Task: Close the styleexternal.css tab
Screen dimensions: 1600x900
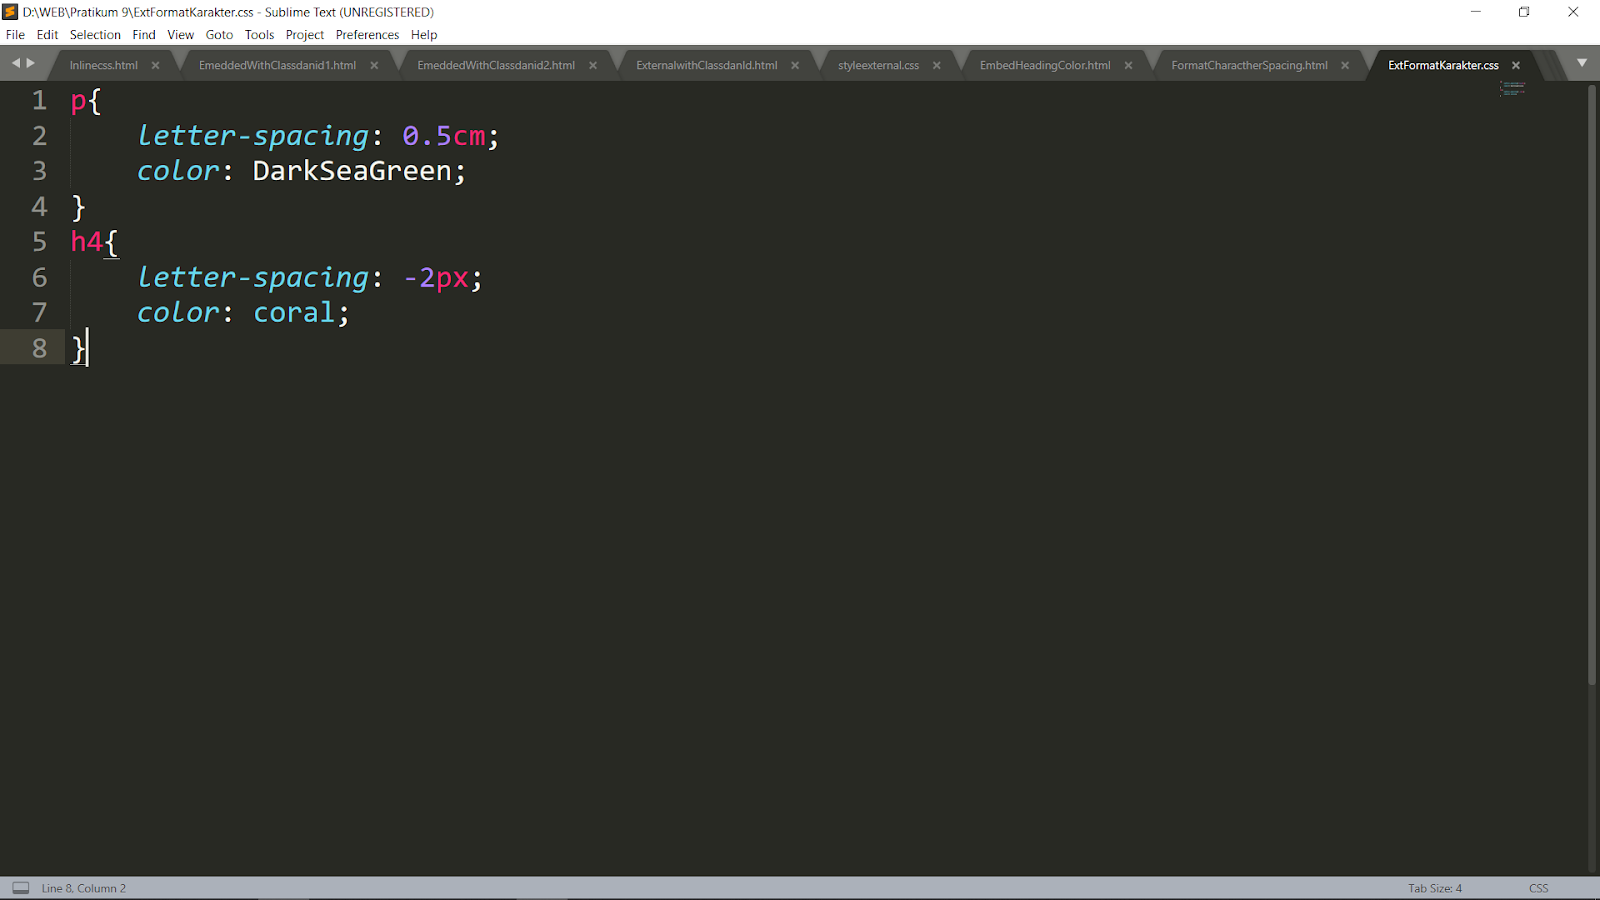Action: click(936, 64)
